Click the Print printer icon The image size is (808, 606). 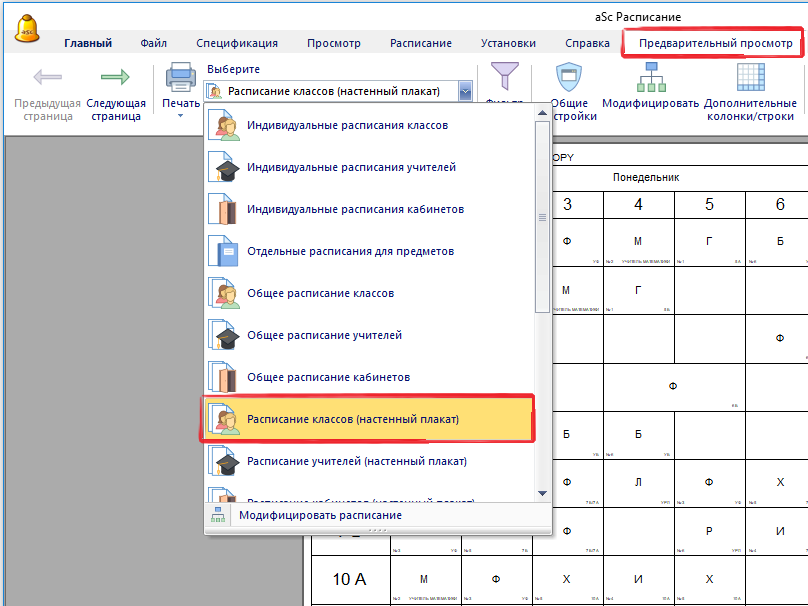pyautogui.click(x=180, y=77)
